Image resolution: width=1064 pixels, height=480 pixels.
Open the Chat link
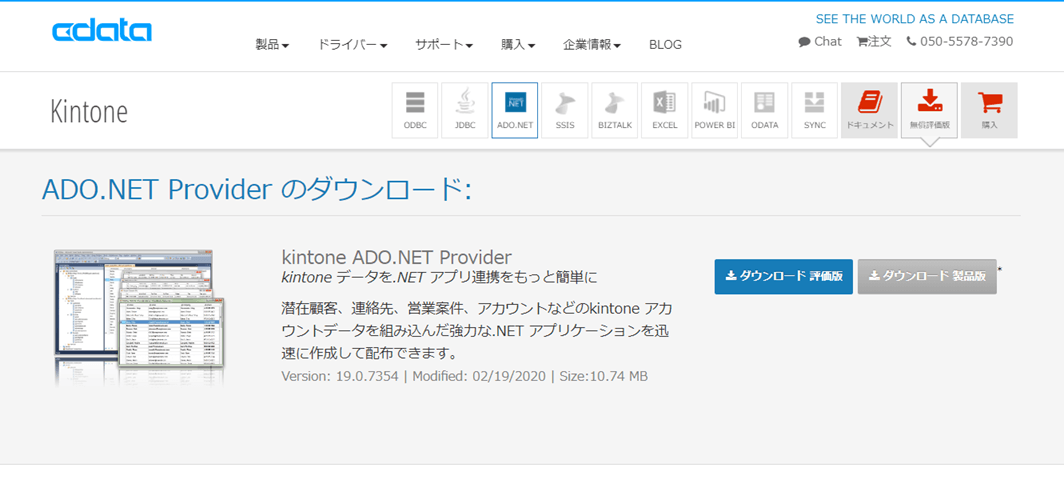[x=820, y=42]
